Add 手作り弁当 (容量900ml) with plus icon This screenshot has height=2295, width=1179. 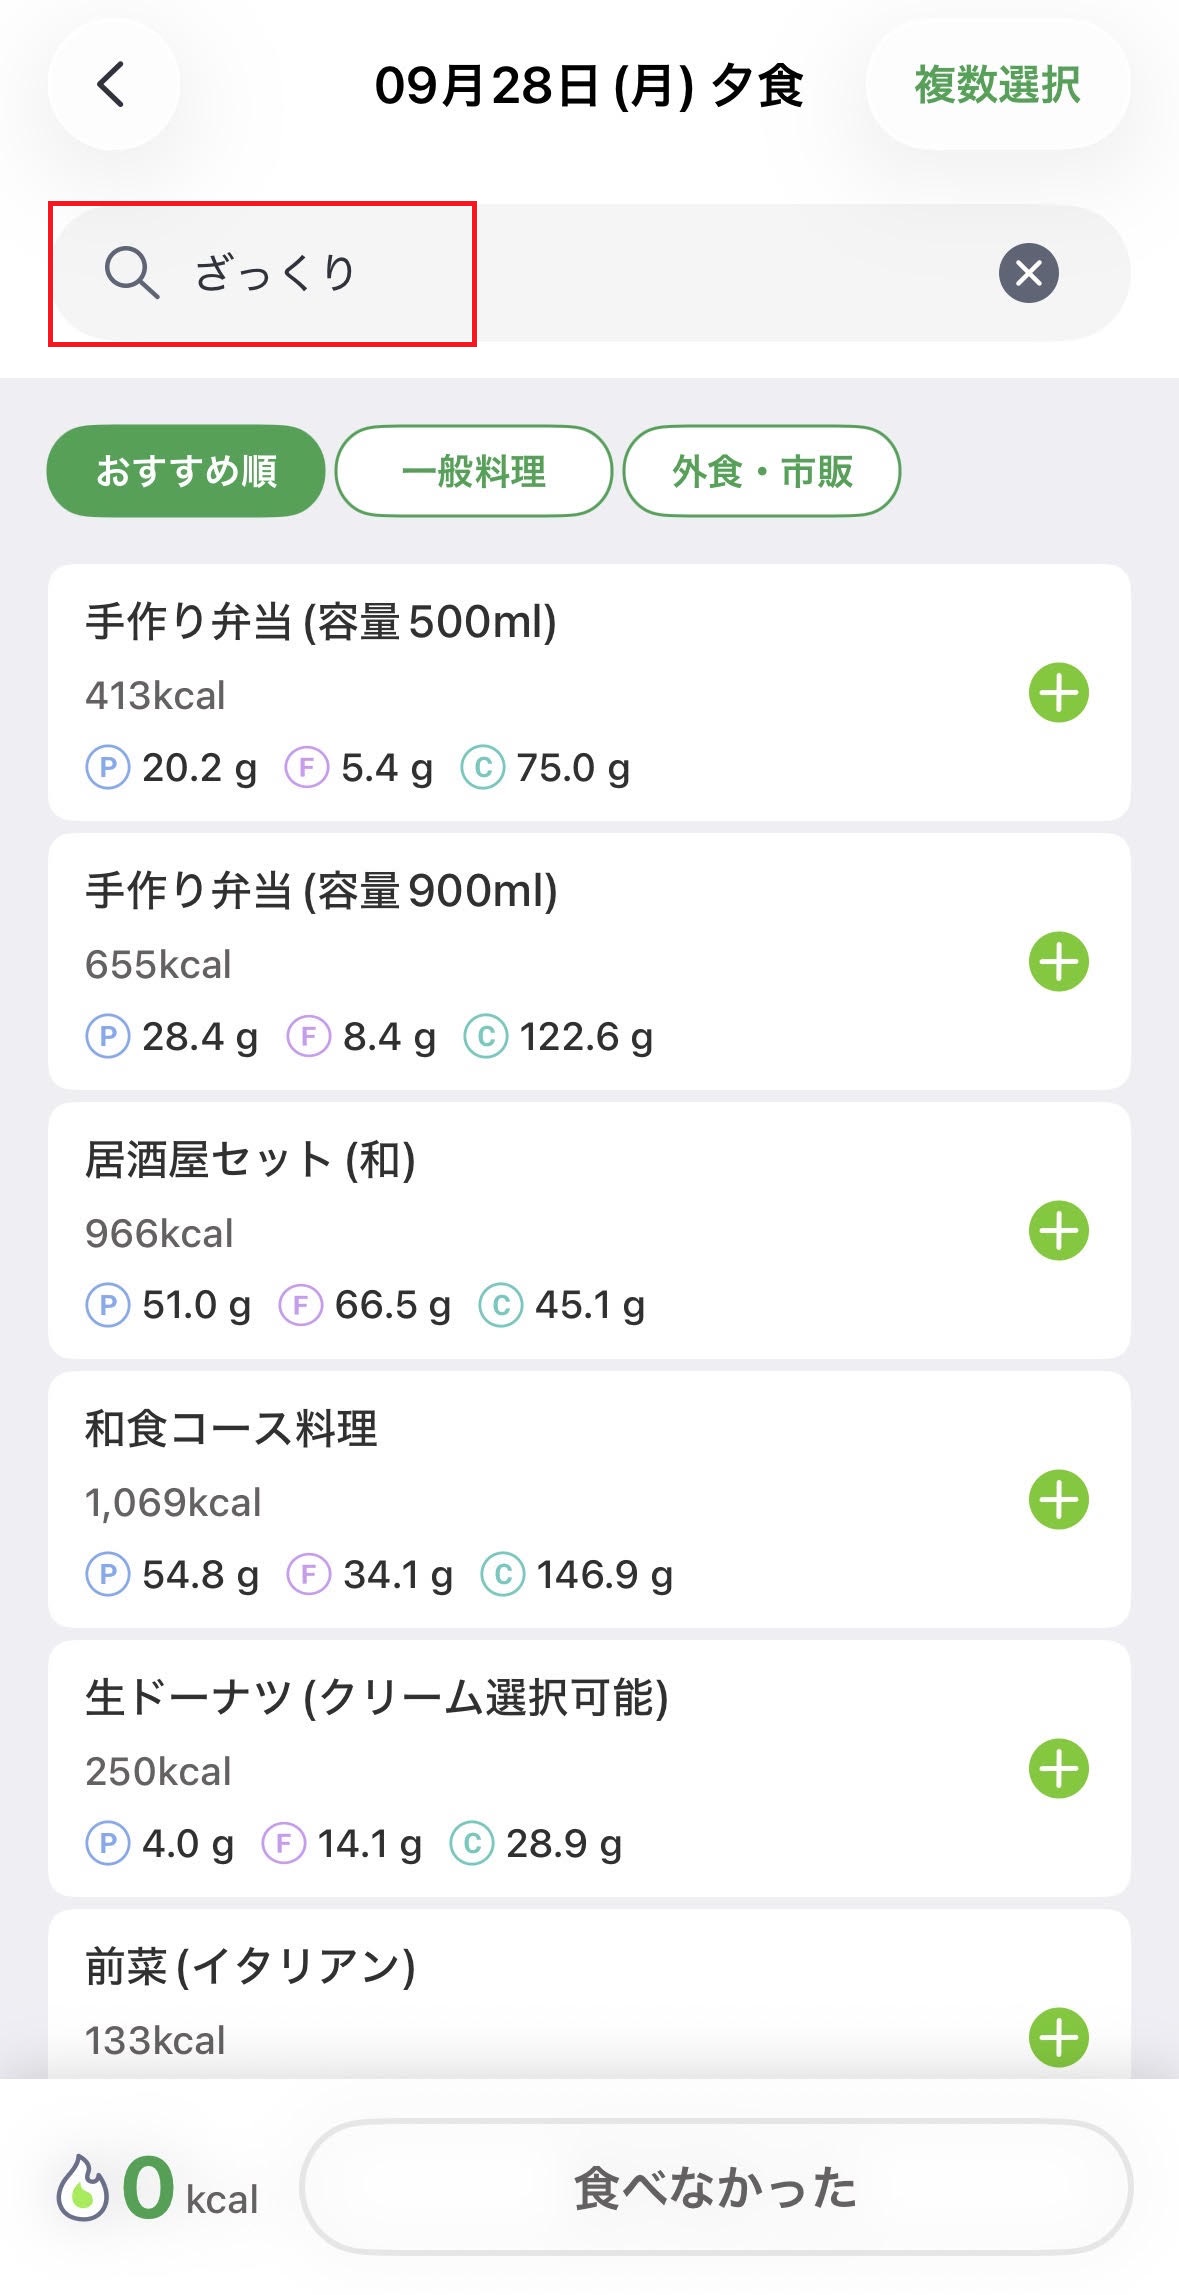[x=1059, y=961]
